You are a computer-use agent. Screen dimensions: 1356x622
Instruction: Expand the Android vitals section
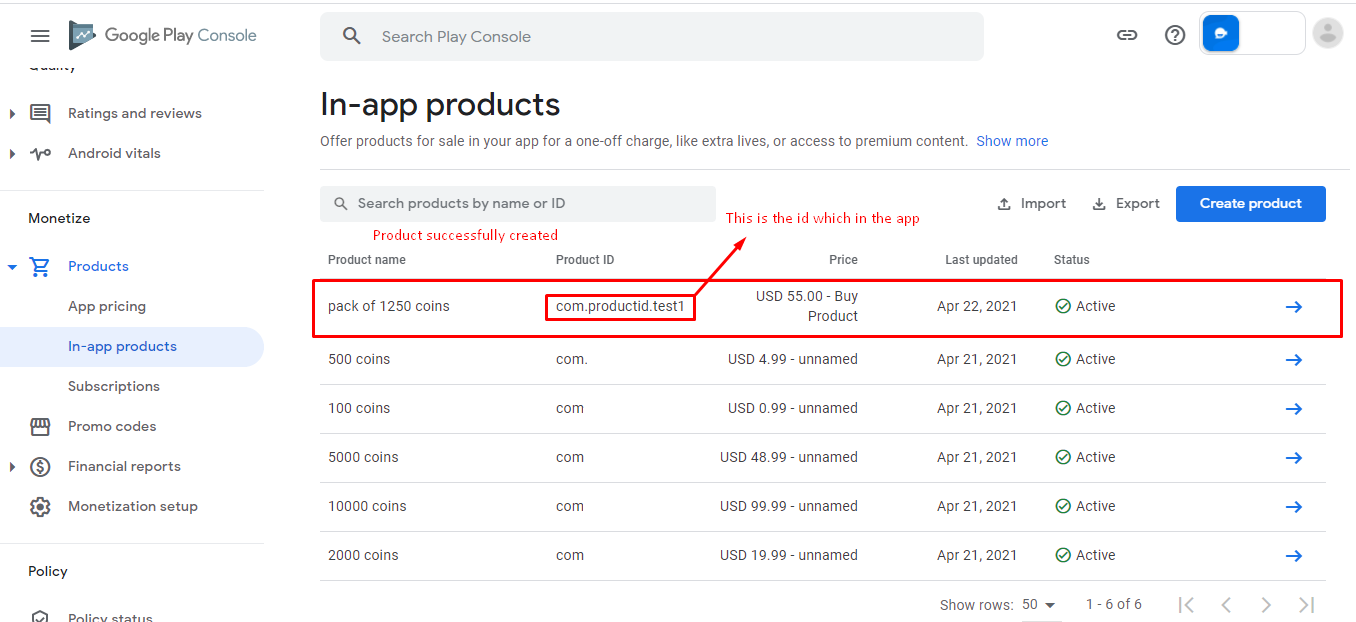tap(12, 154)
